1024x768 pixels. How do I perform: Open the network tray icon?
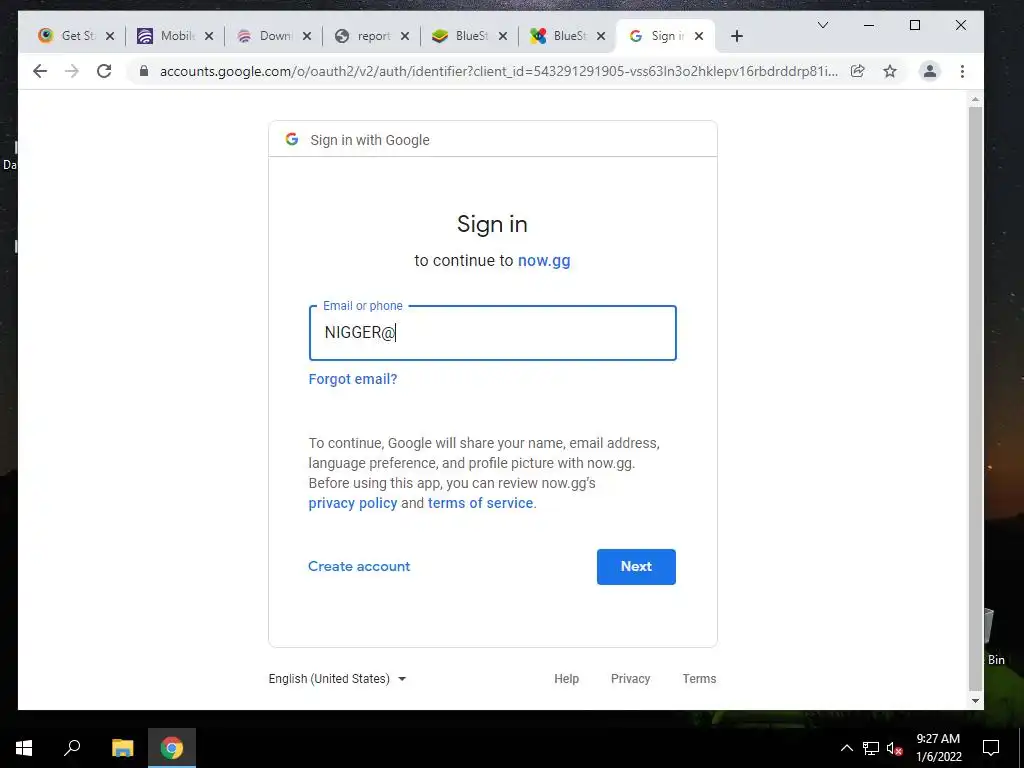871,748
